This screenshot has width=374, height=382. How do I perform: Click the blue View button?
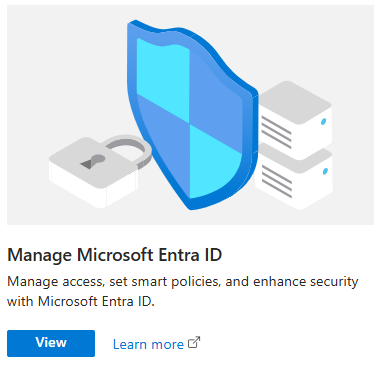tap(51, 343)
